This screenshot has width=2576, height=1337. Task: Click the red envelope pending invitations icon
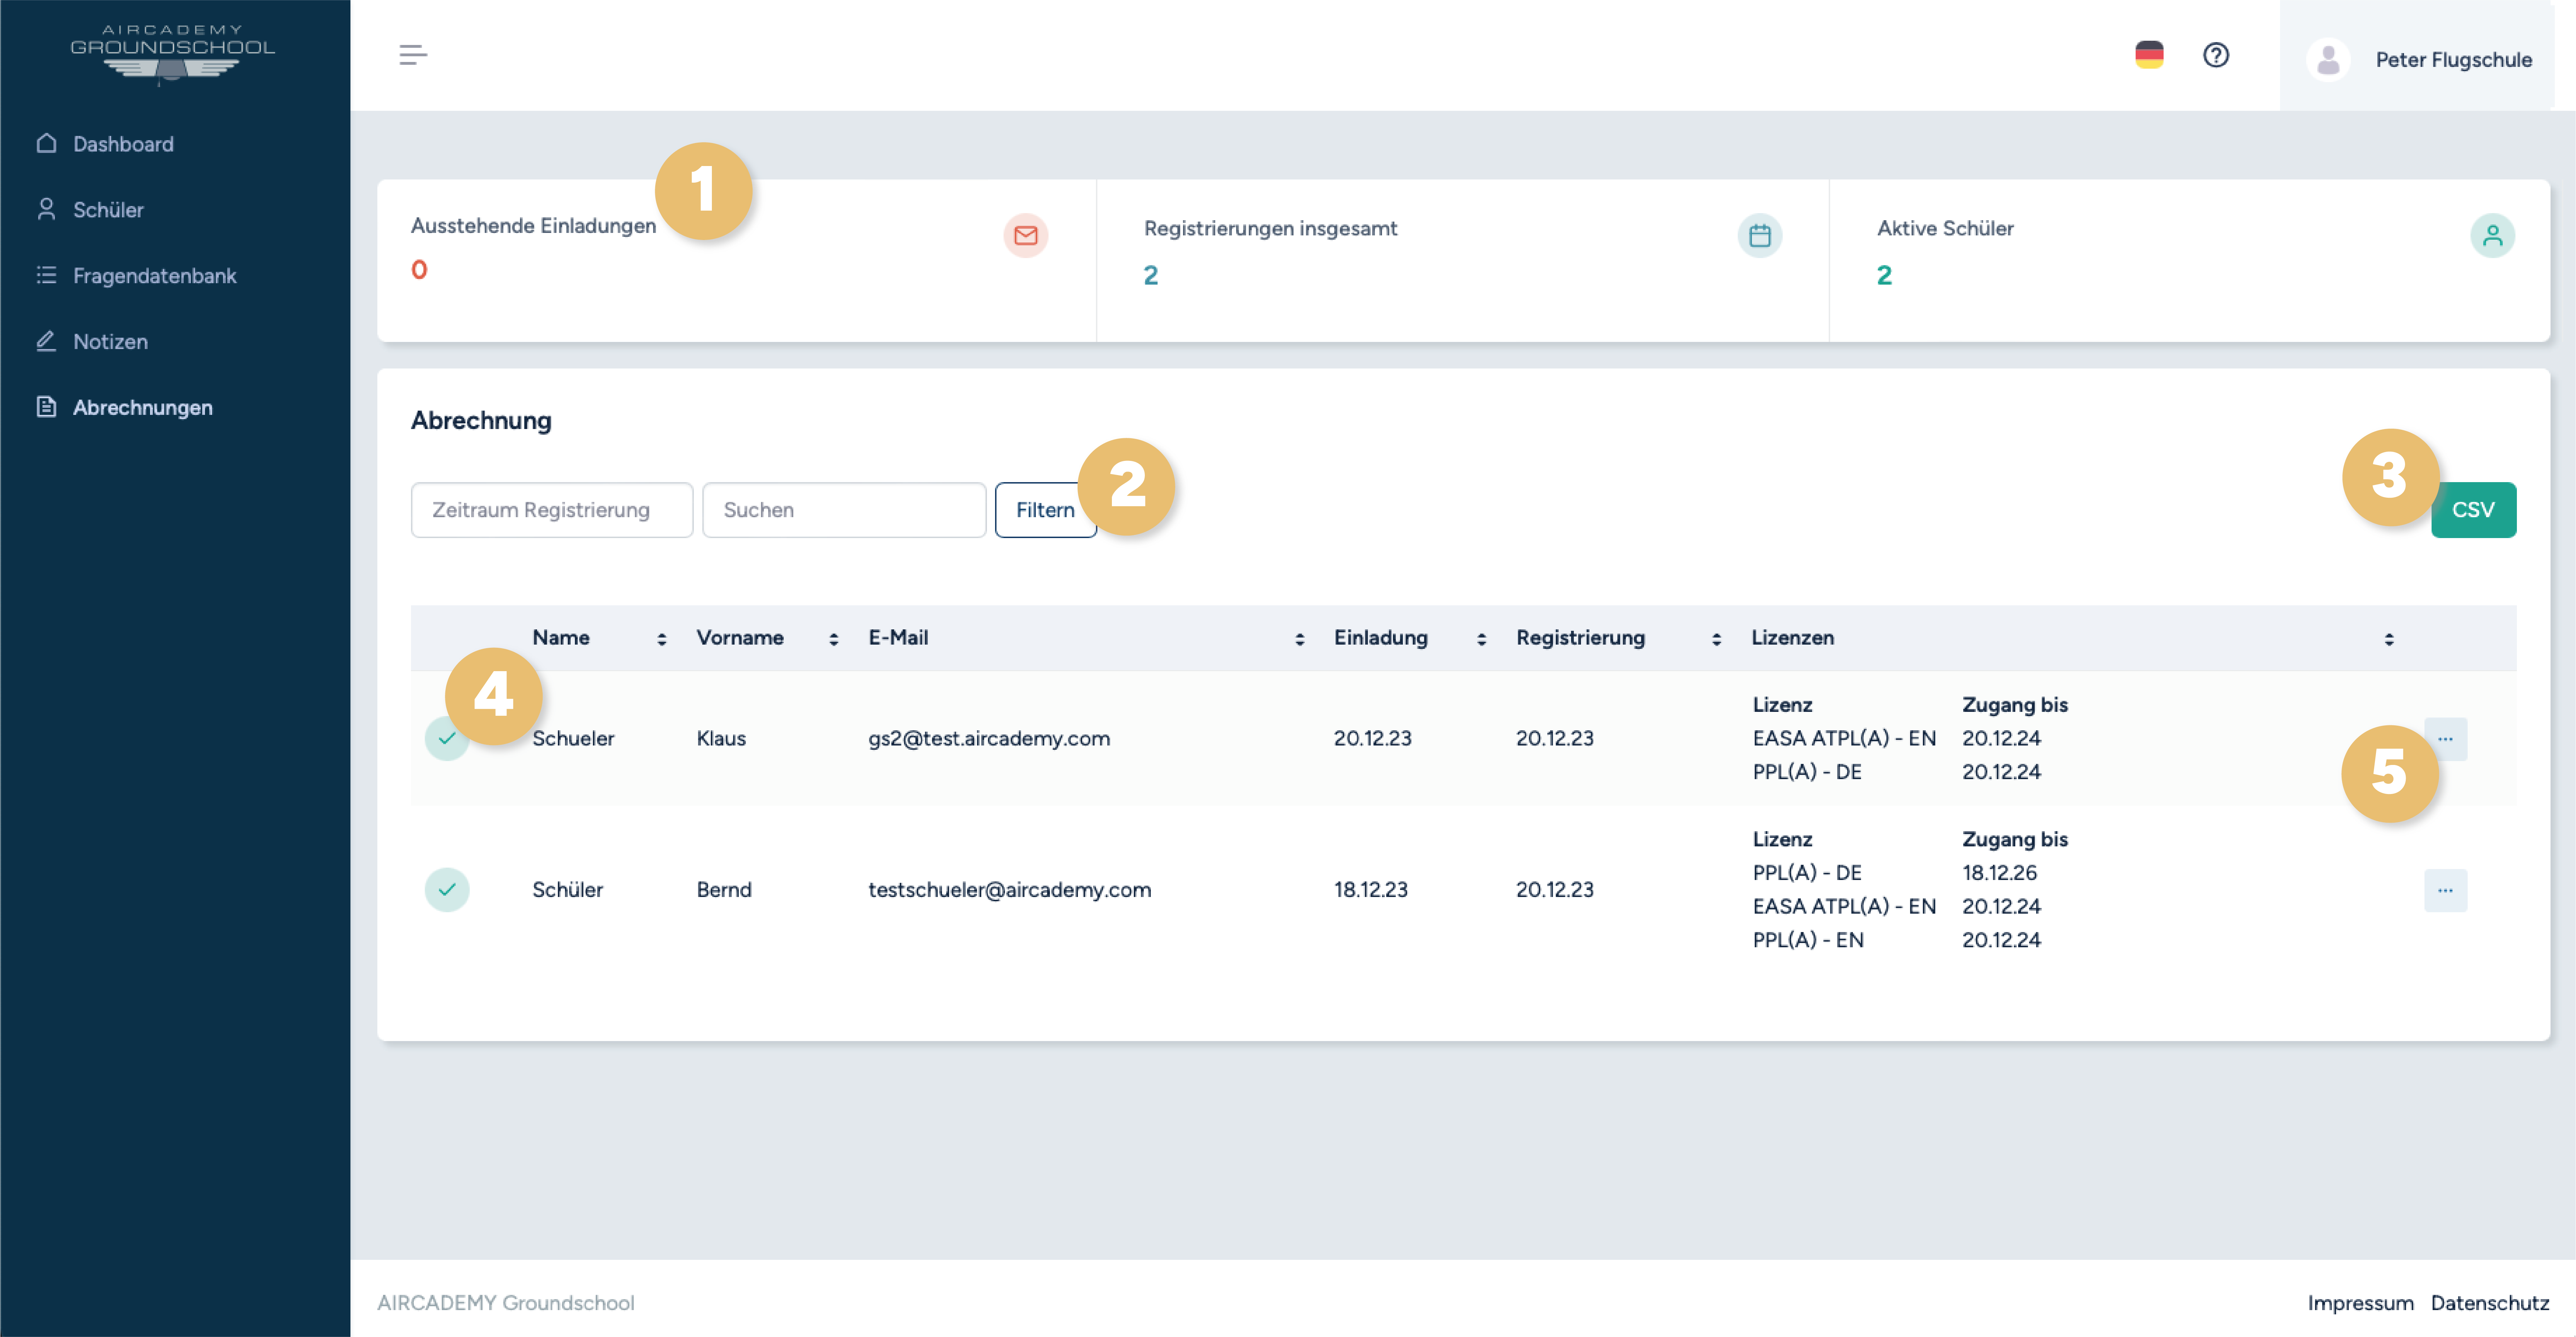point(1026,236)
